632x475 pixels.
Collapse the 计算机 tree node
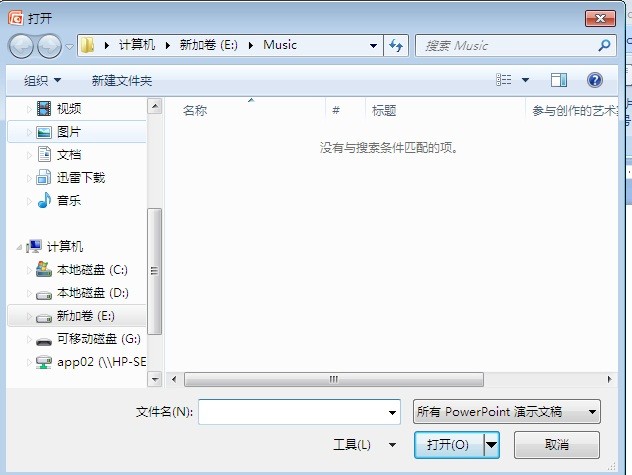[19, 247]
